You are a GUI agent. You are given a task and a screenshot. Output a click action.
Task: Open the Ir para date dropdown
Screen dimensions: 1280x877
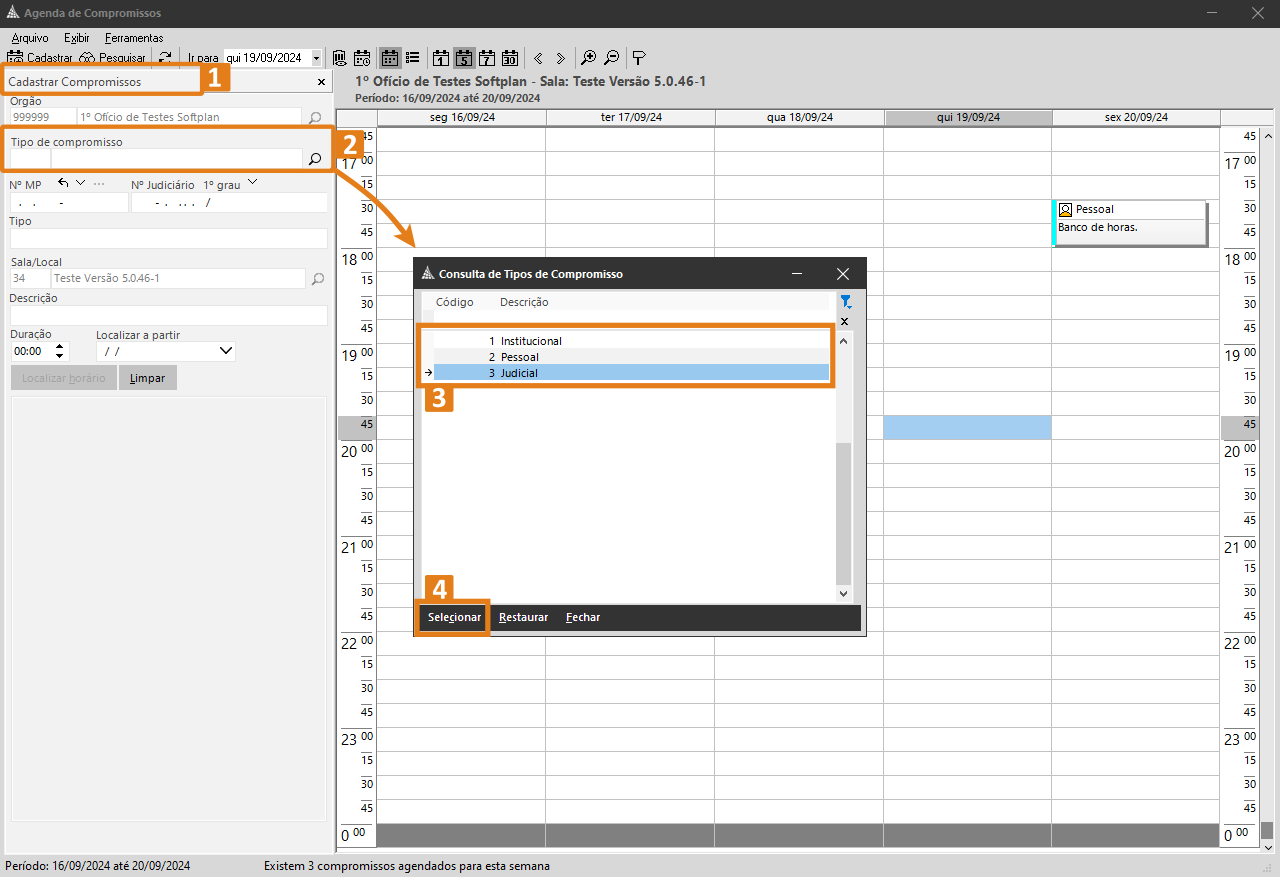coord(316,58)
